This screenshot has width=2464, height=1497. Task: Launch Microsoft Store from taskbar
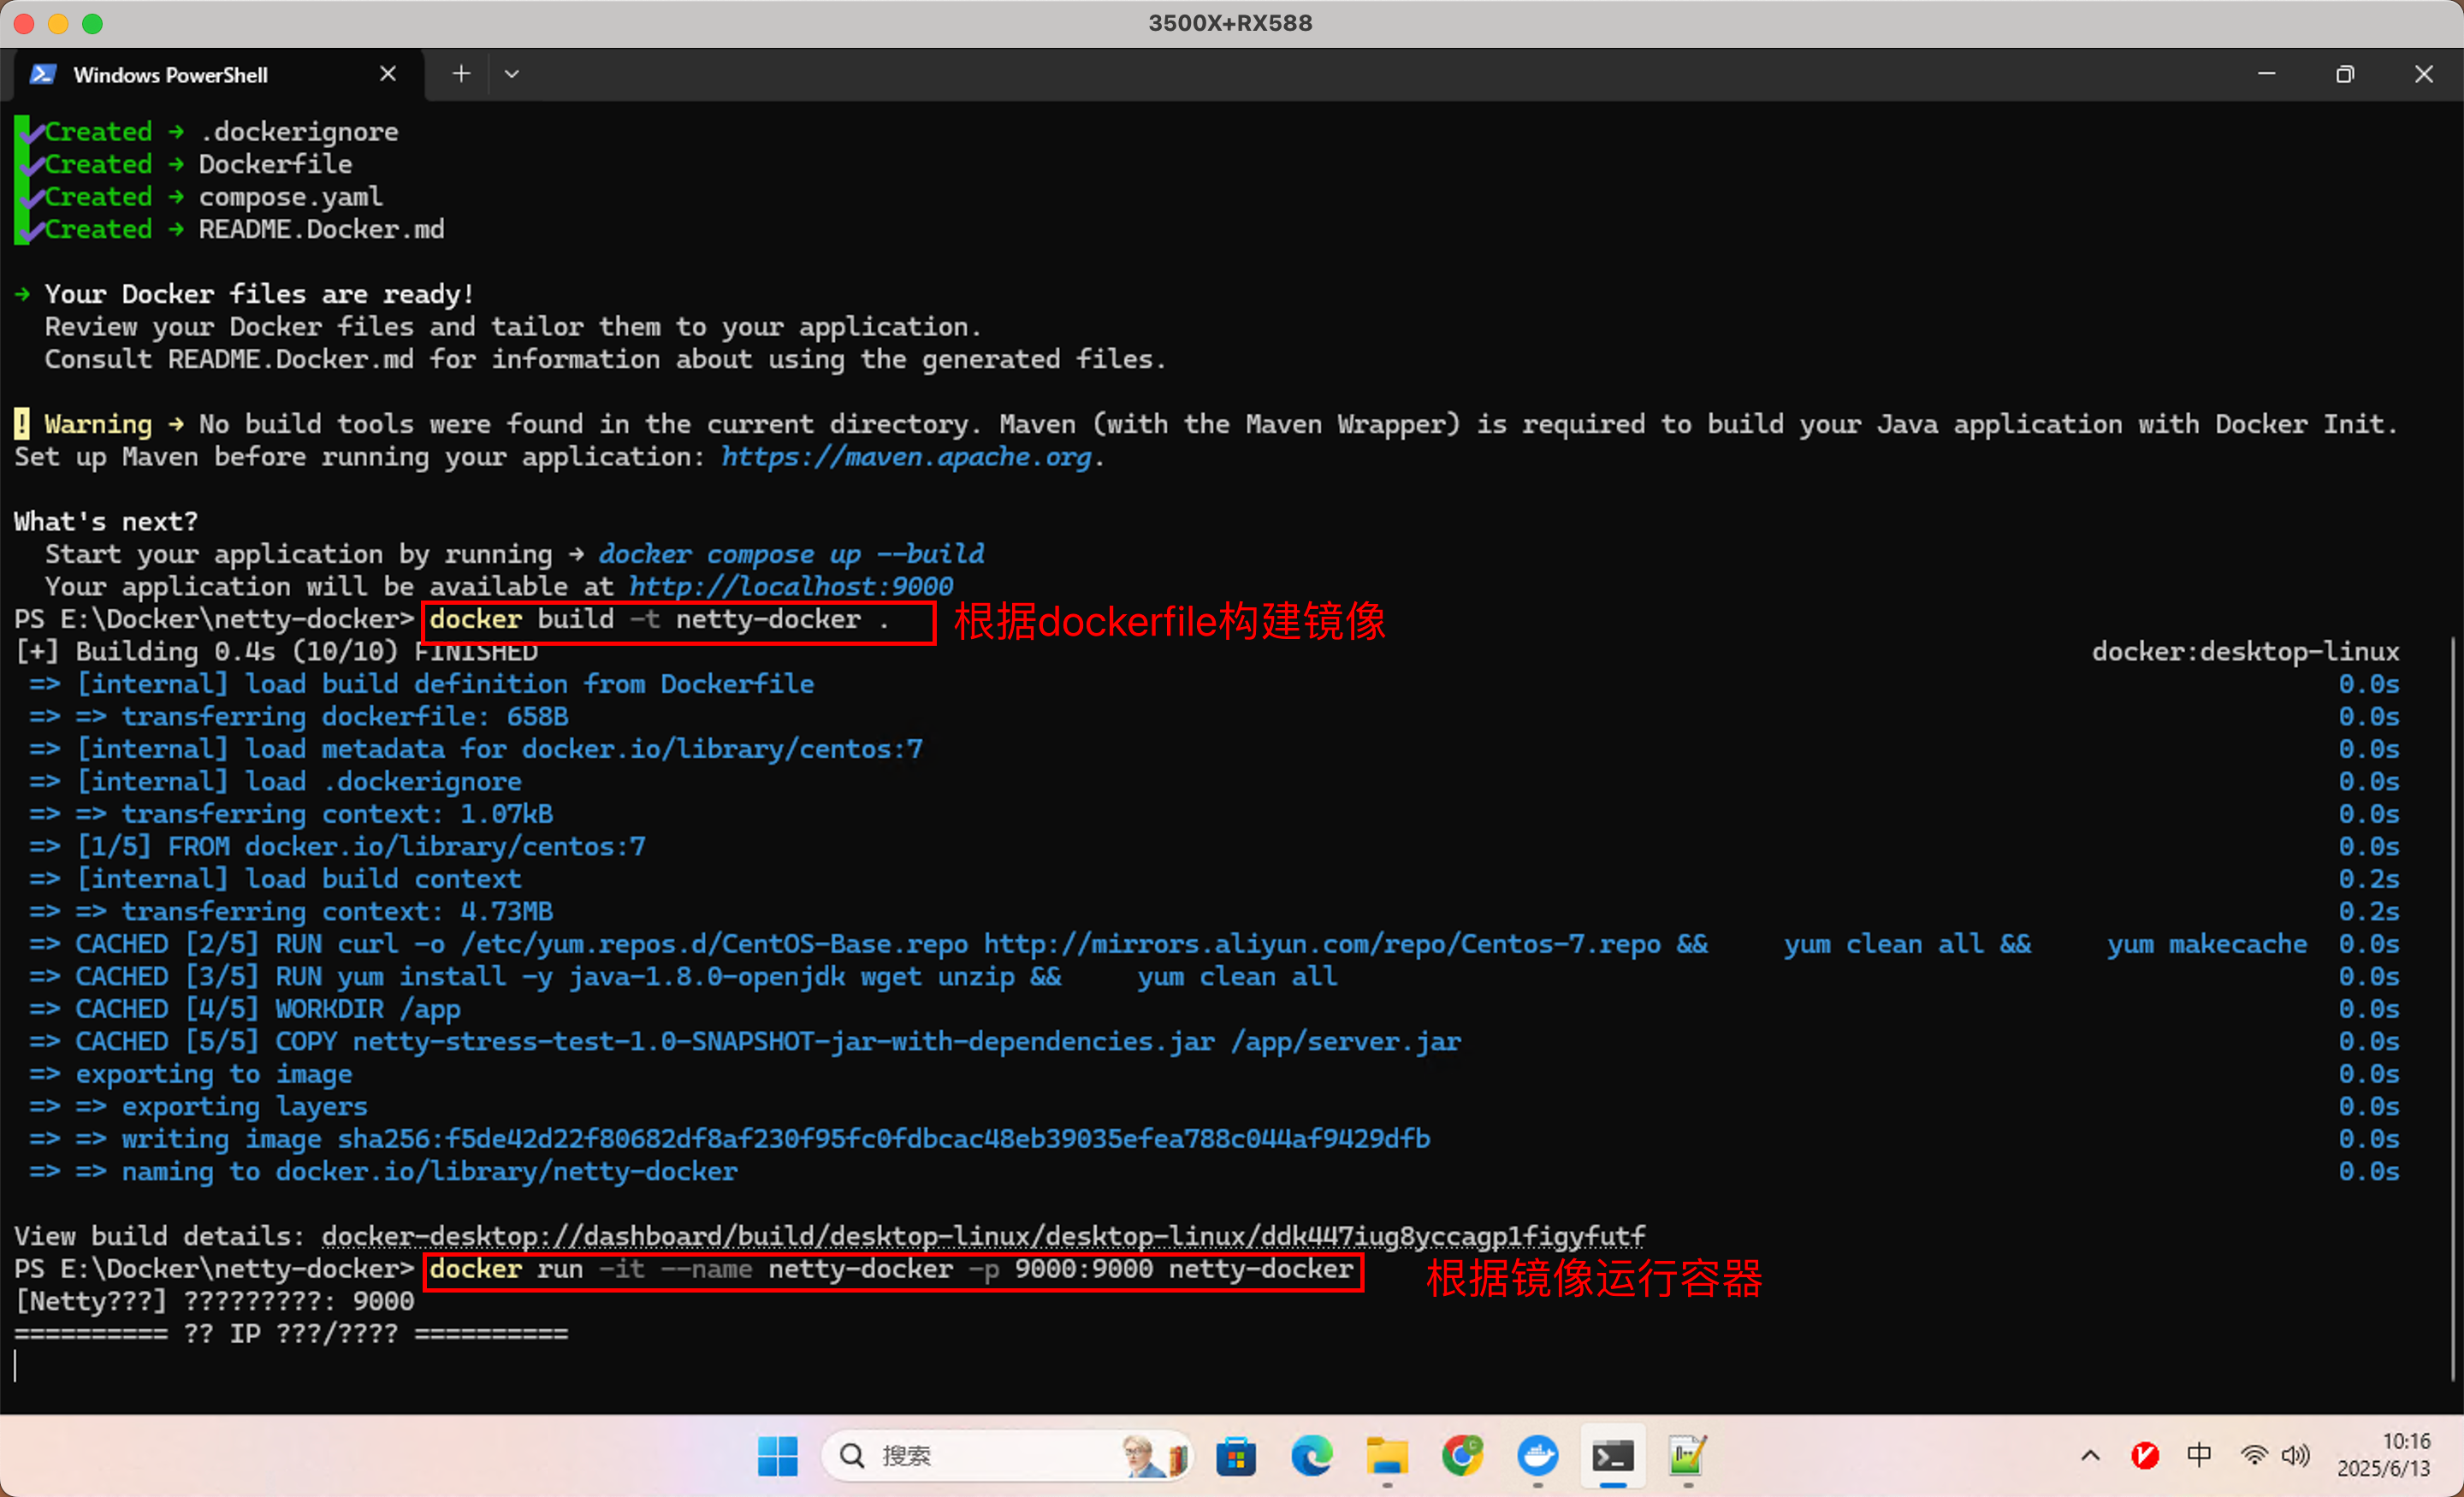tap(1236, 1456)
